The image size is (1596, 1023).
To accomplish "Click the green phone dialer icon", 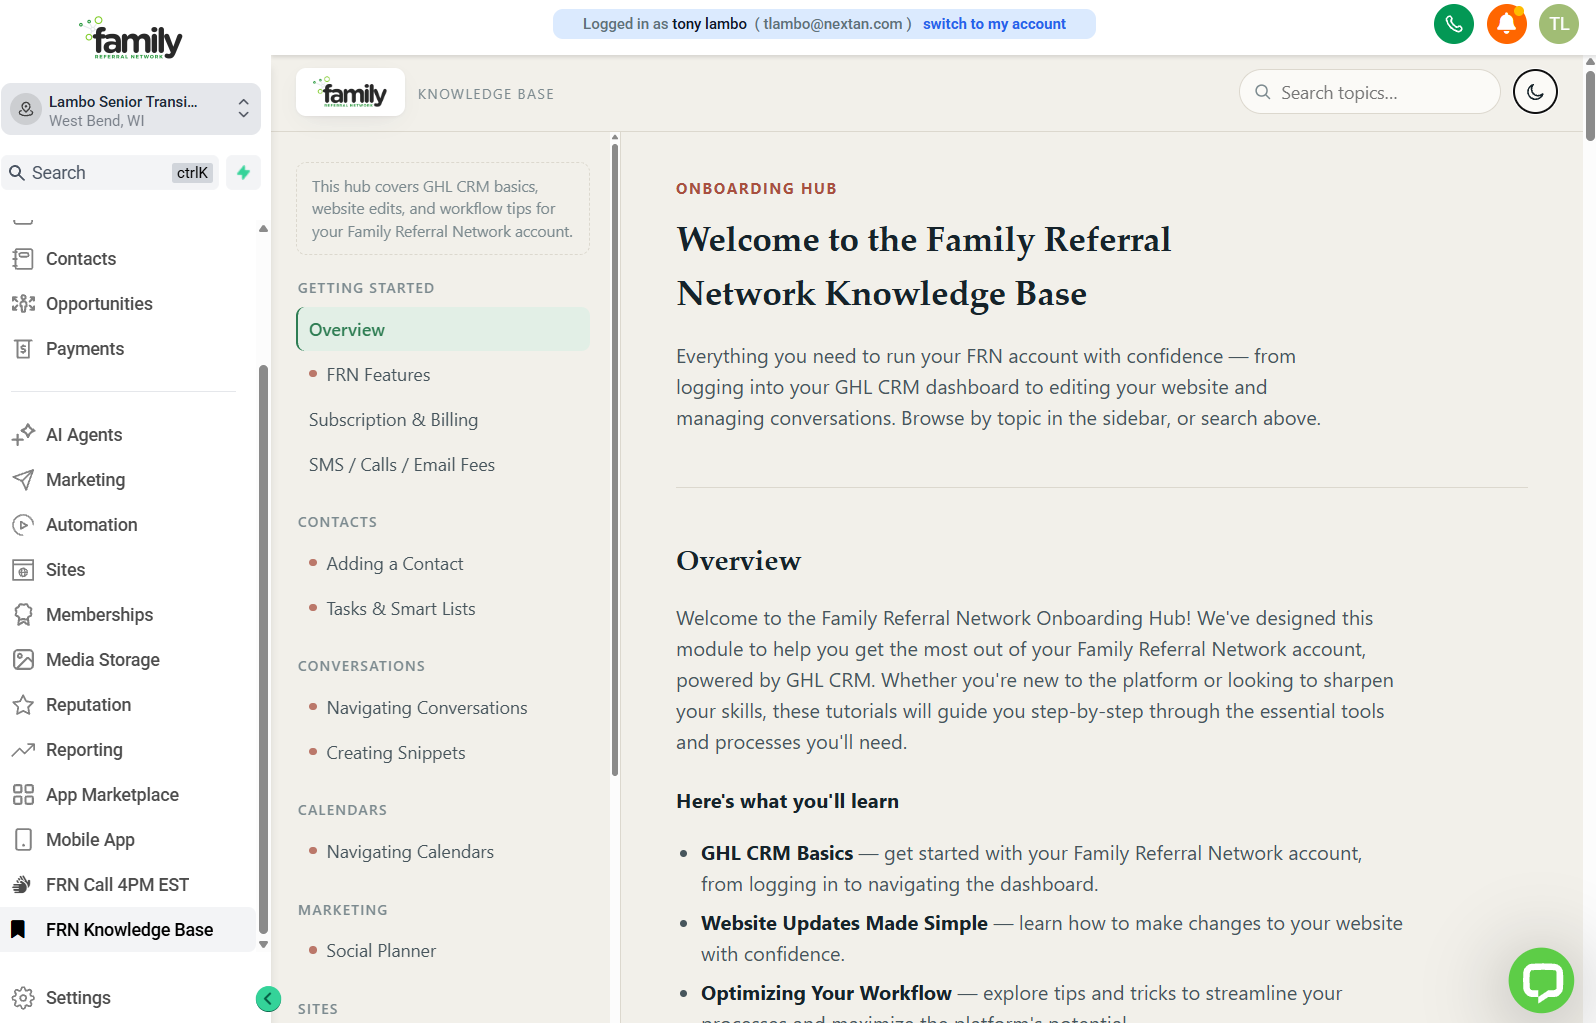I will [x=1453, y=24].
